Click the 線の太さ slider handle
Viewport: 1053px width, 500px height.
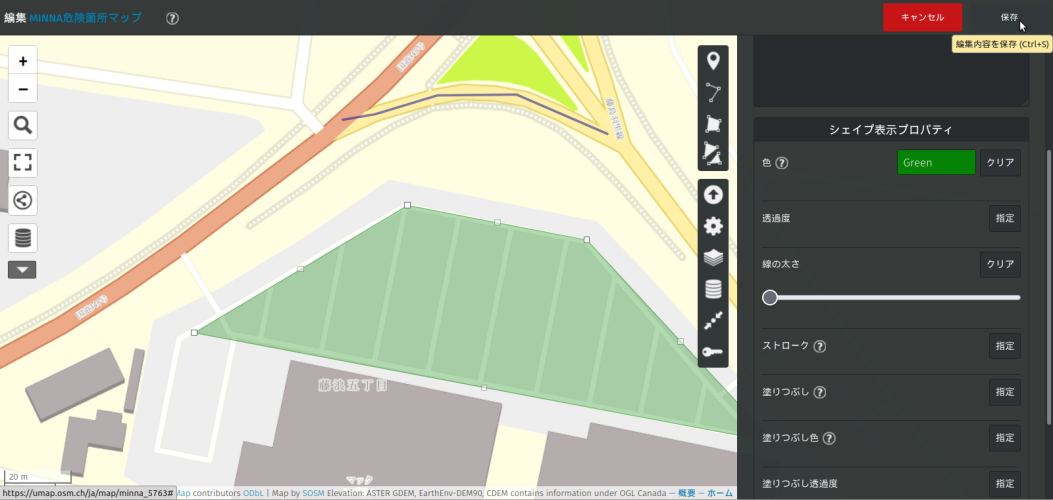click(x=770, y=297)
